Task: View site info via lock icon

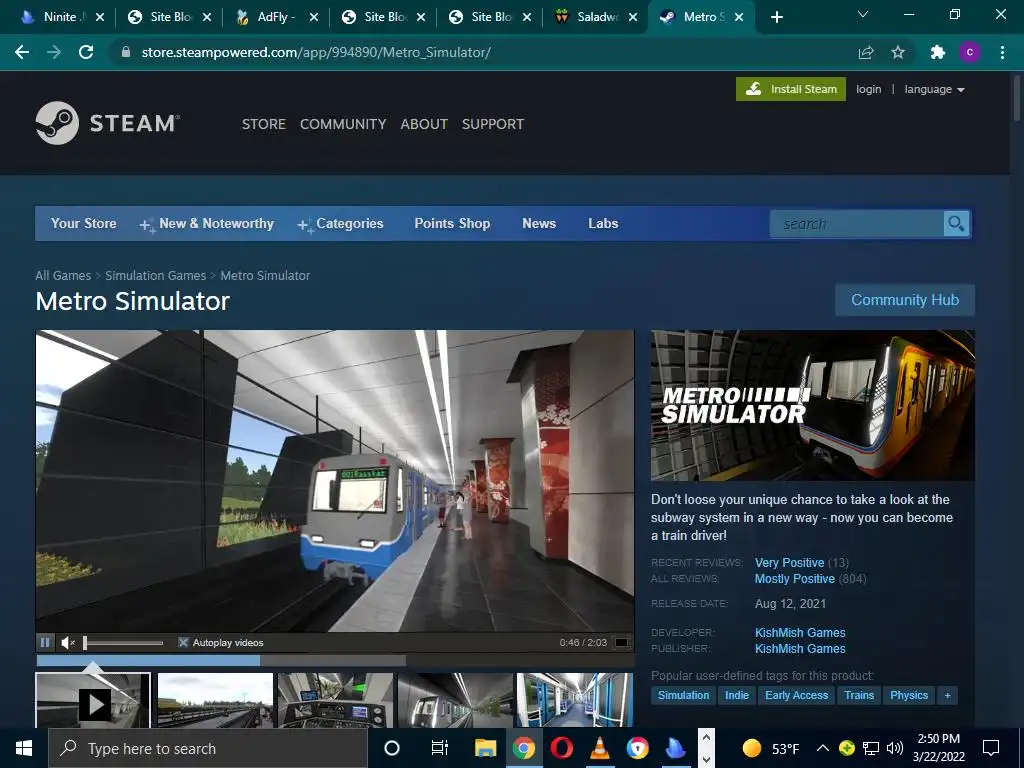Action: [x=126, y=52]
